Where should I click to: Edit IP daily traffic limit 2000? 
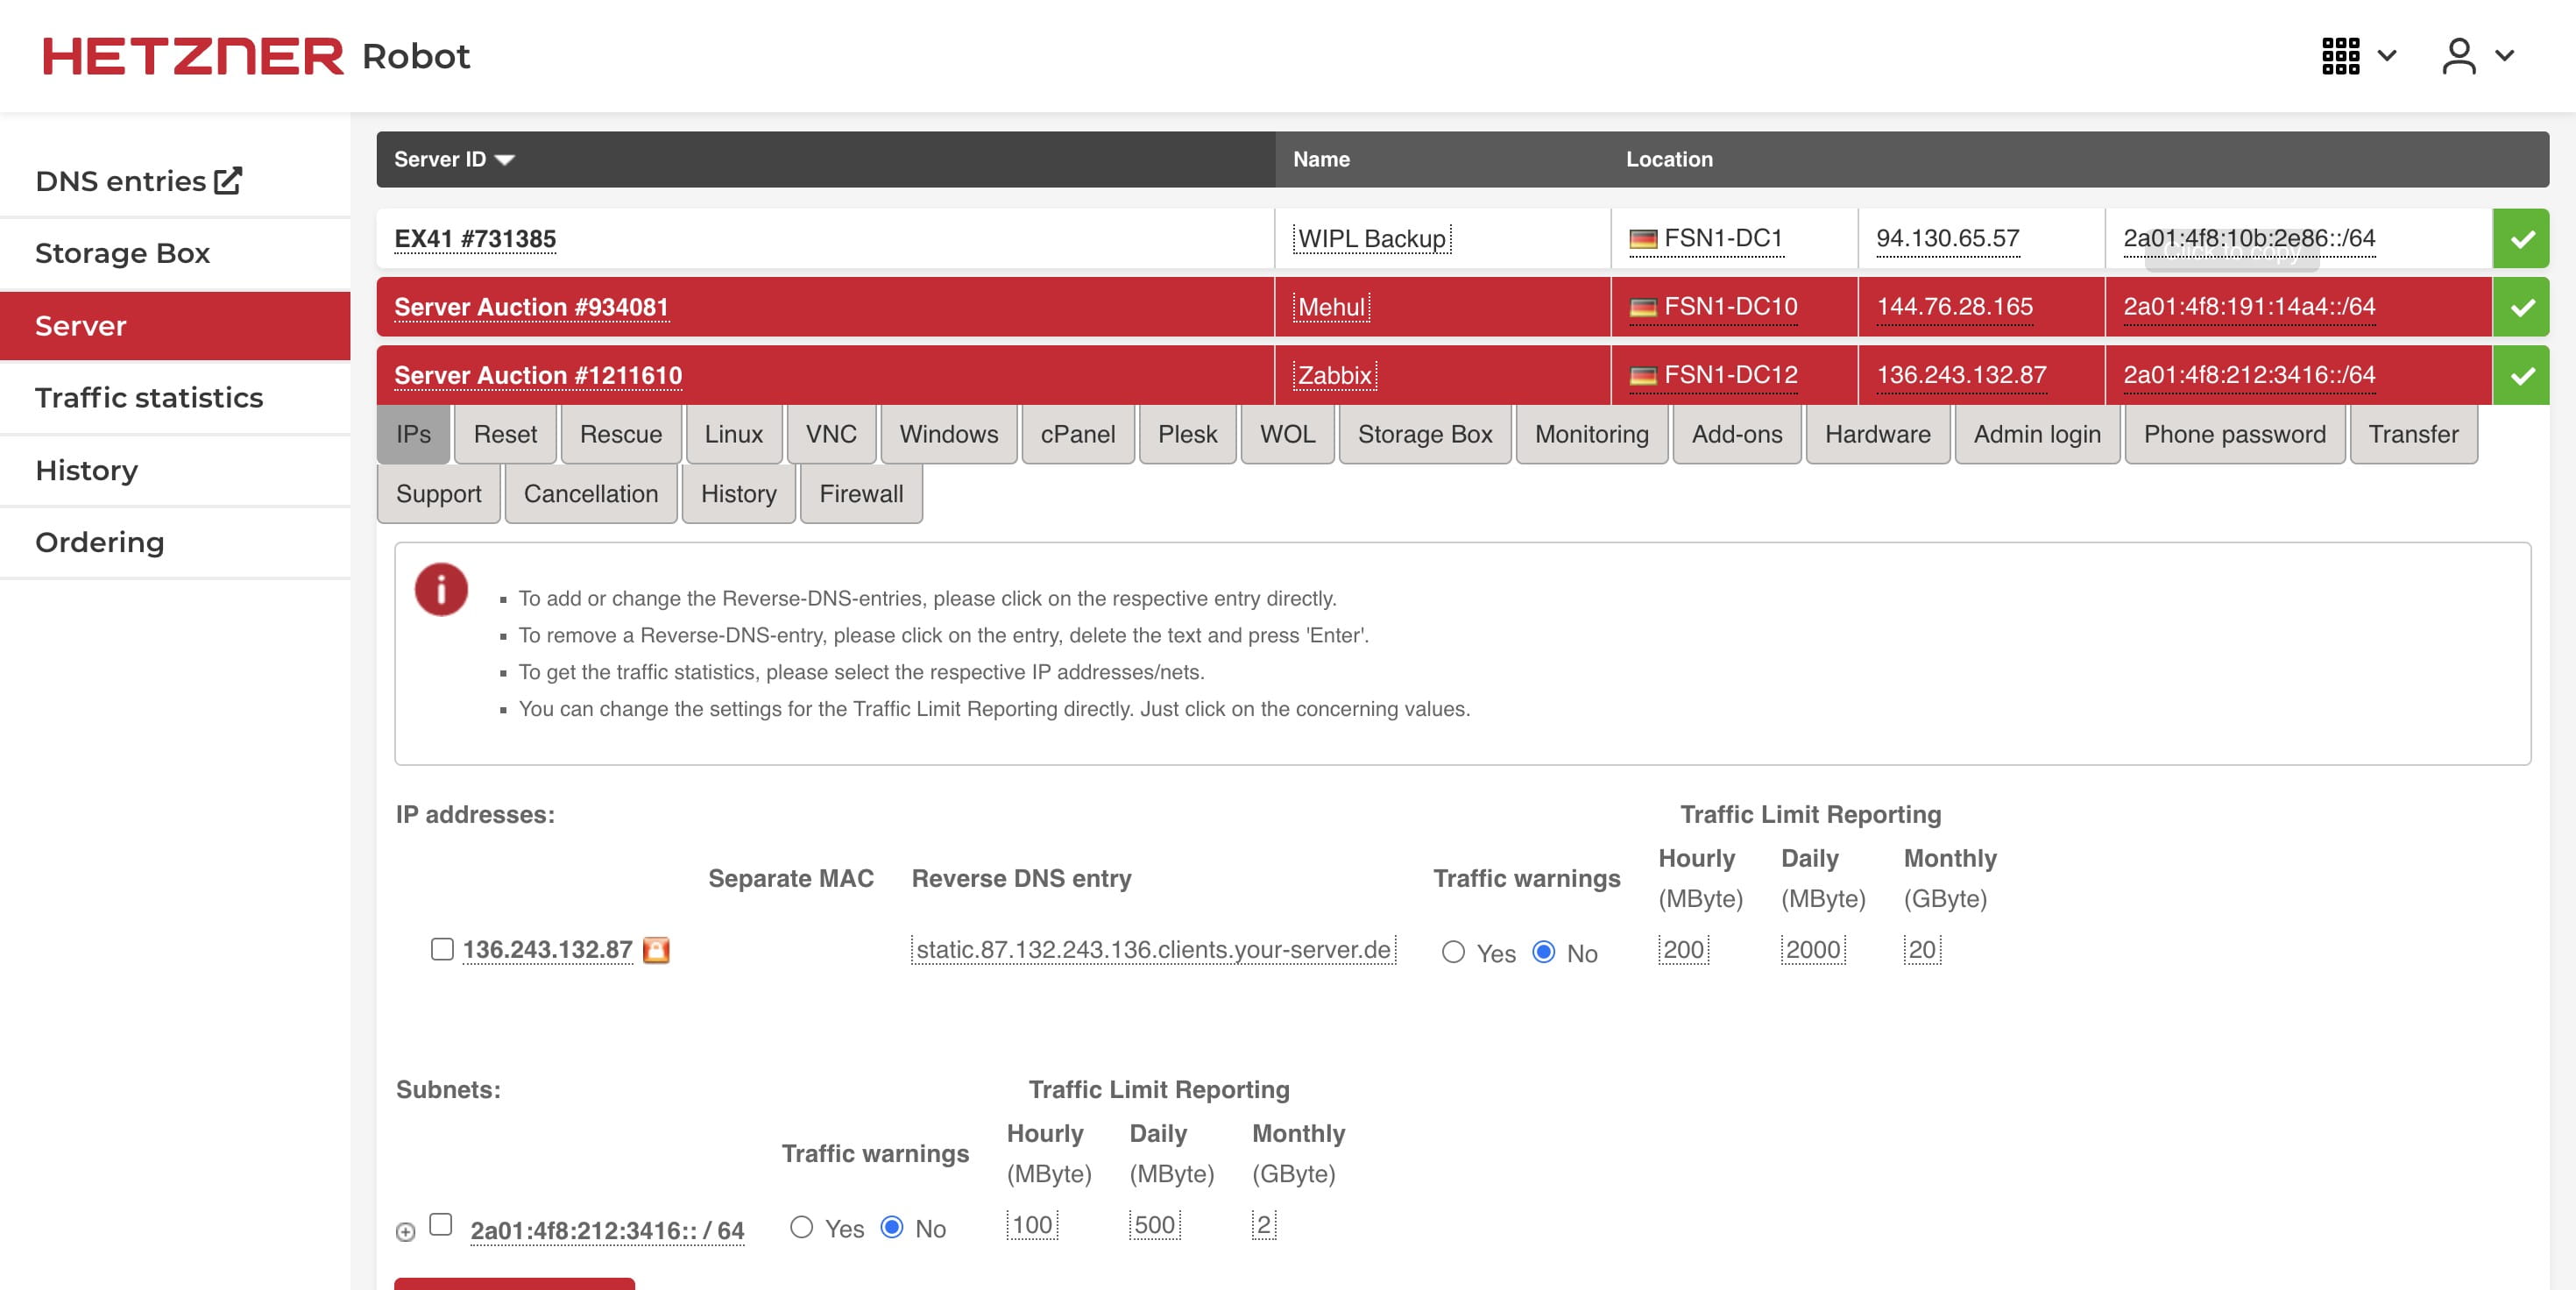(x=1813, y=949)
